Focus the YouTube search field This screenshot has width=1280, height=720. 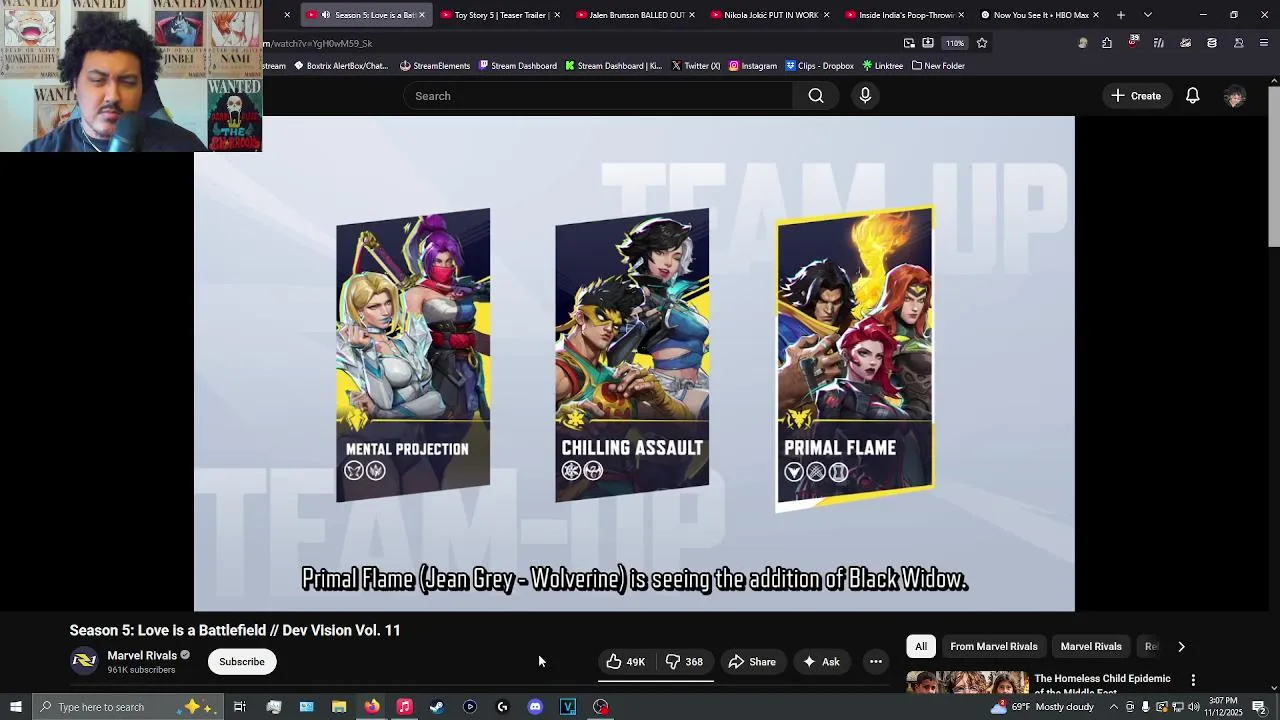(598, 96)
